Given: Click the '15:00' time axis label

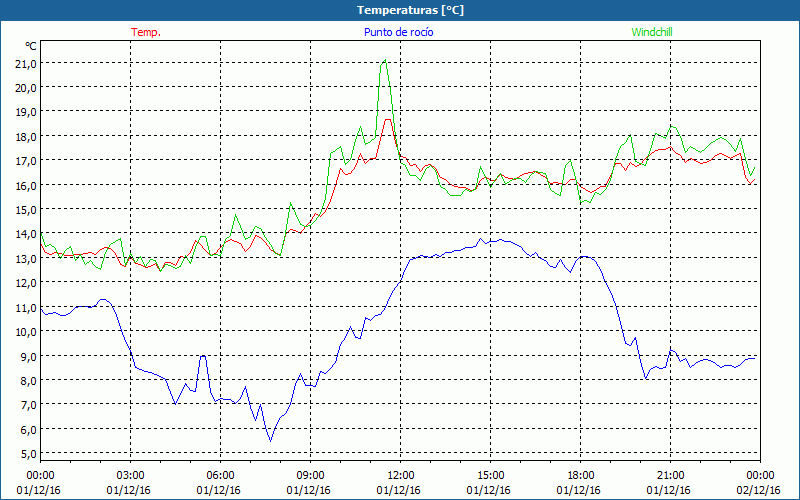Looking at the screenshot, I should pos(490,476).
